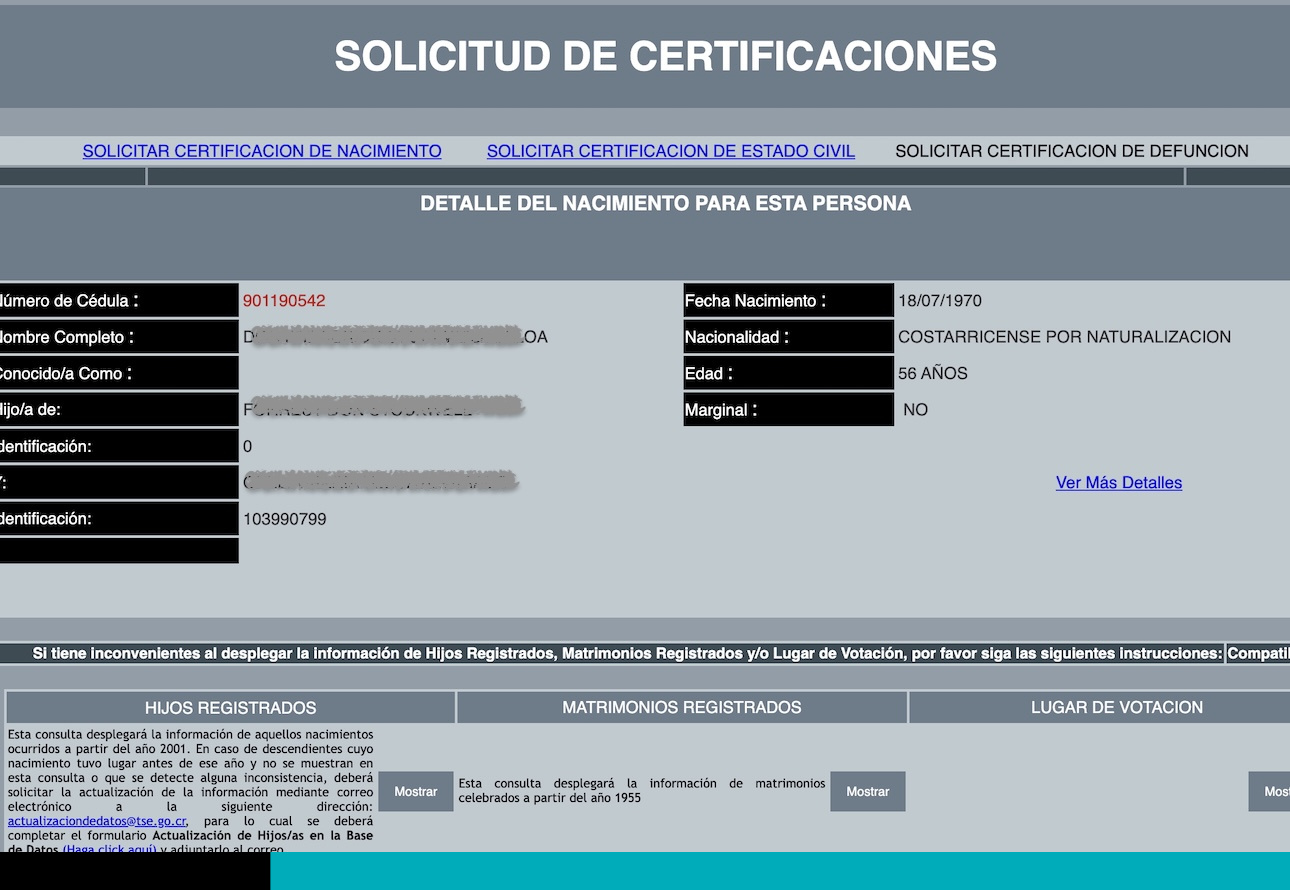Image resolution: width=1290 pixels, height=890 pixels.
Task: Open SOLICITAR CERTIFICACION DE NACIMIENTO link
Action: click(262, 151)
